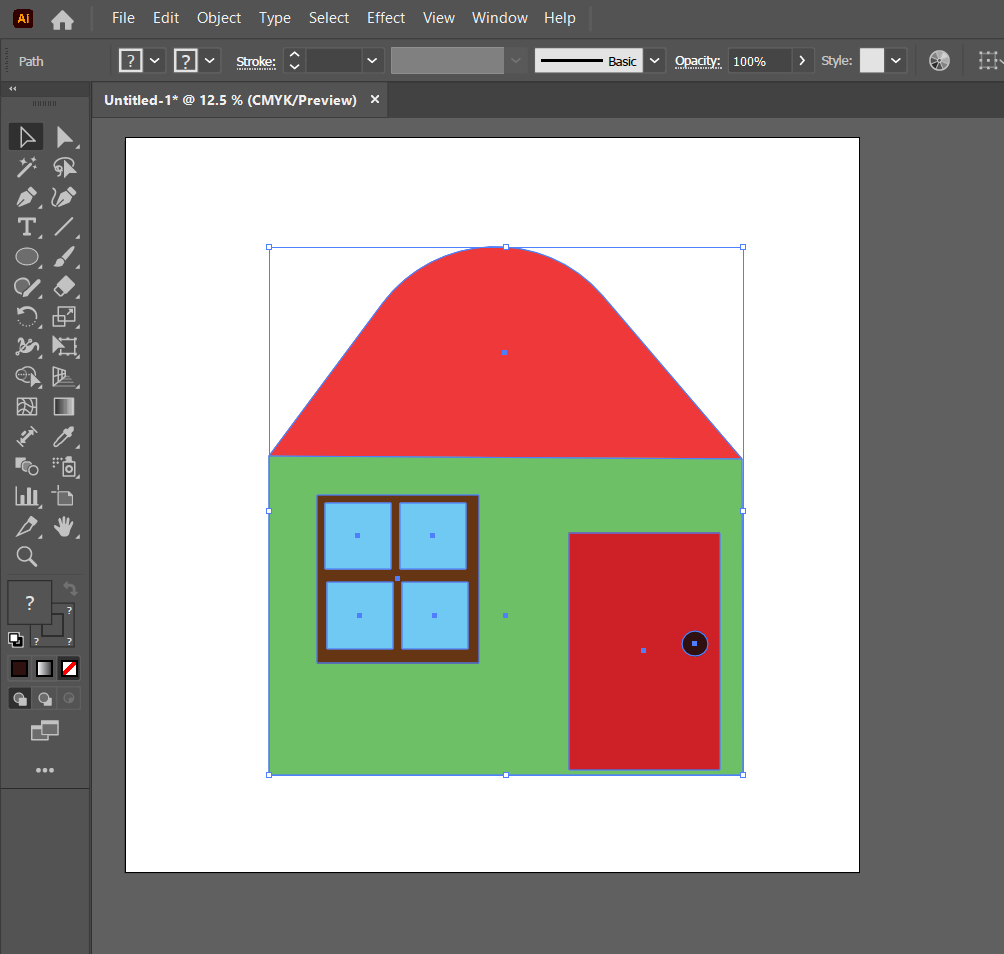Image resolution: width=1004 pixels, height=954 pixels.
Task: Open Edit Toolbar three dots
Action: tap(45, 770)
